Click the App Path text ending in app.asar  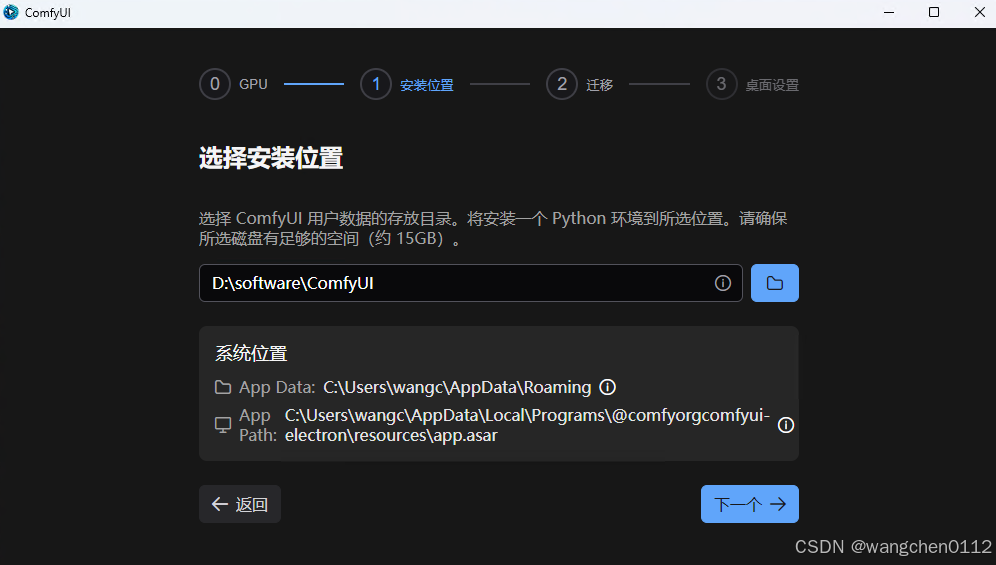click(x=527, y=425)
